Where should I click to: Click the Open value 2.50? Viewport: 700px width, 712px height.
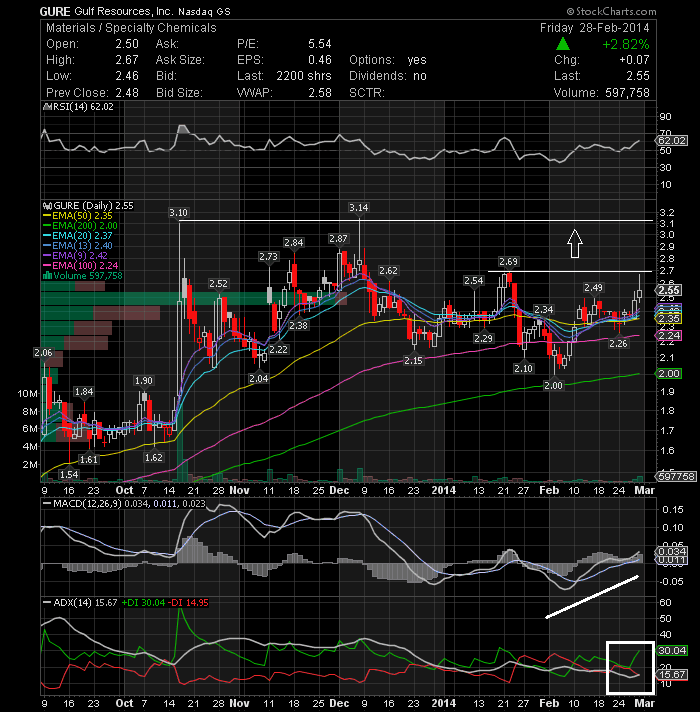[x=127, y=44]
